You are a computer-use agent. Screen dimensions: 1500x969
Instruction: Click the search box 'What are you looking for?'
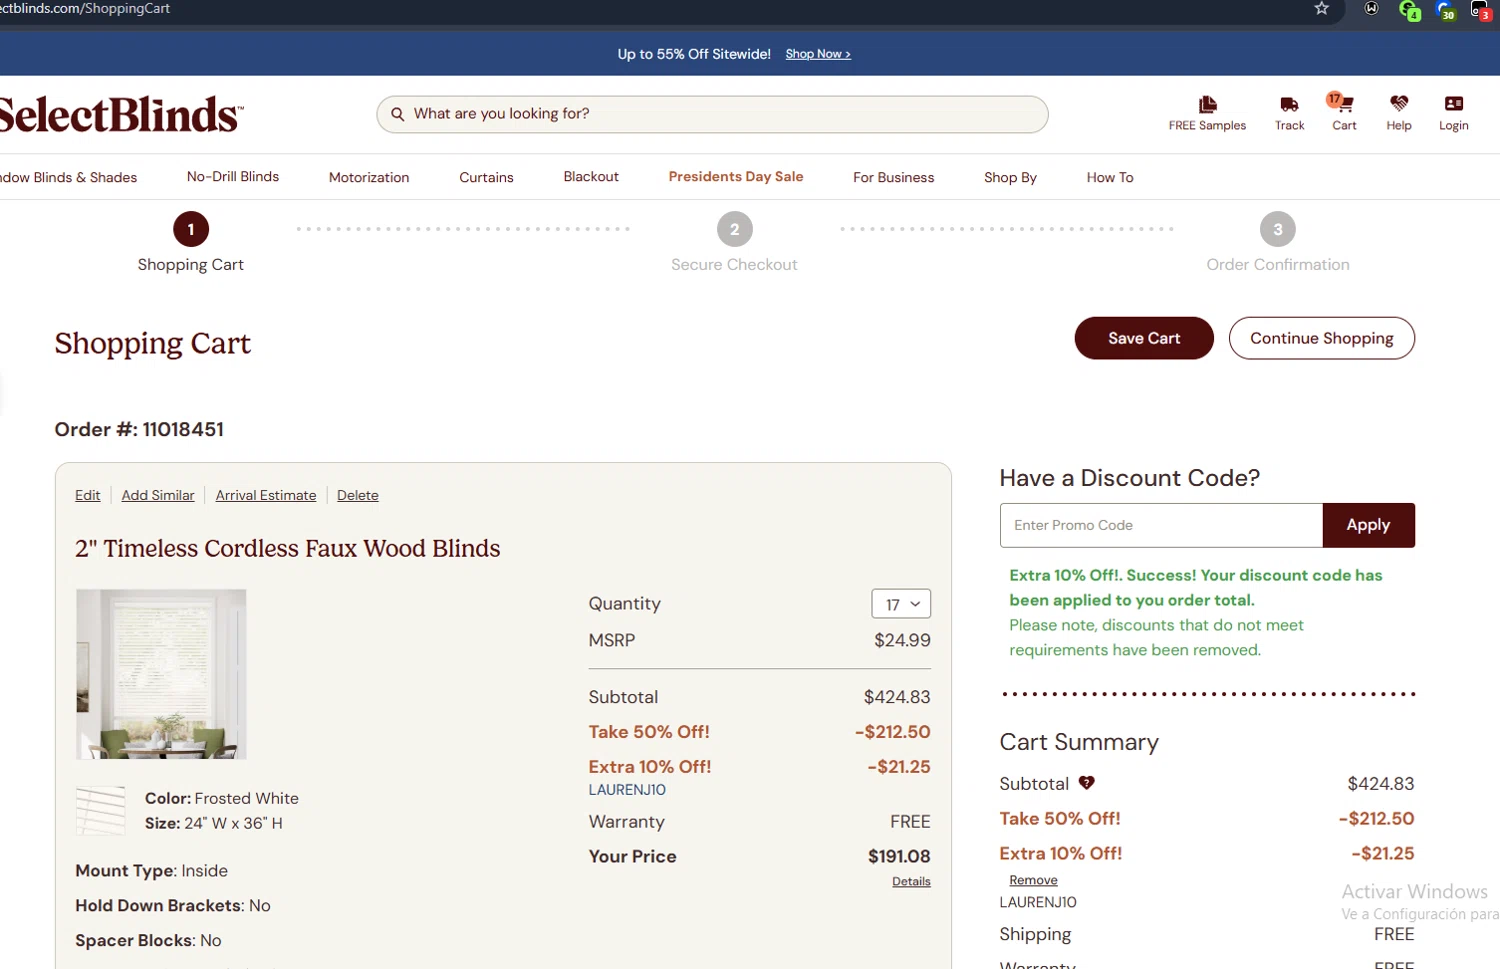click(x=712, y=114)
